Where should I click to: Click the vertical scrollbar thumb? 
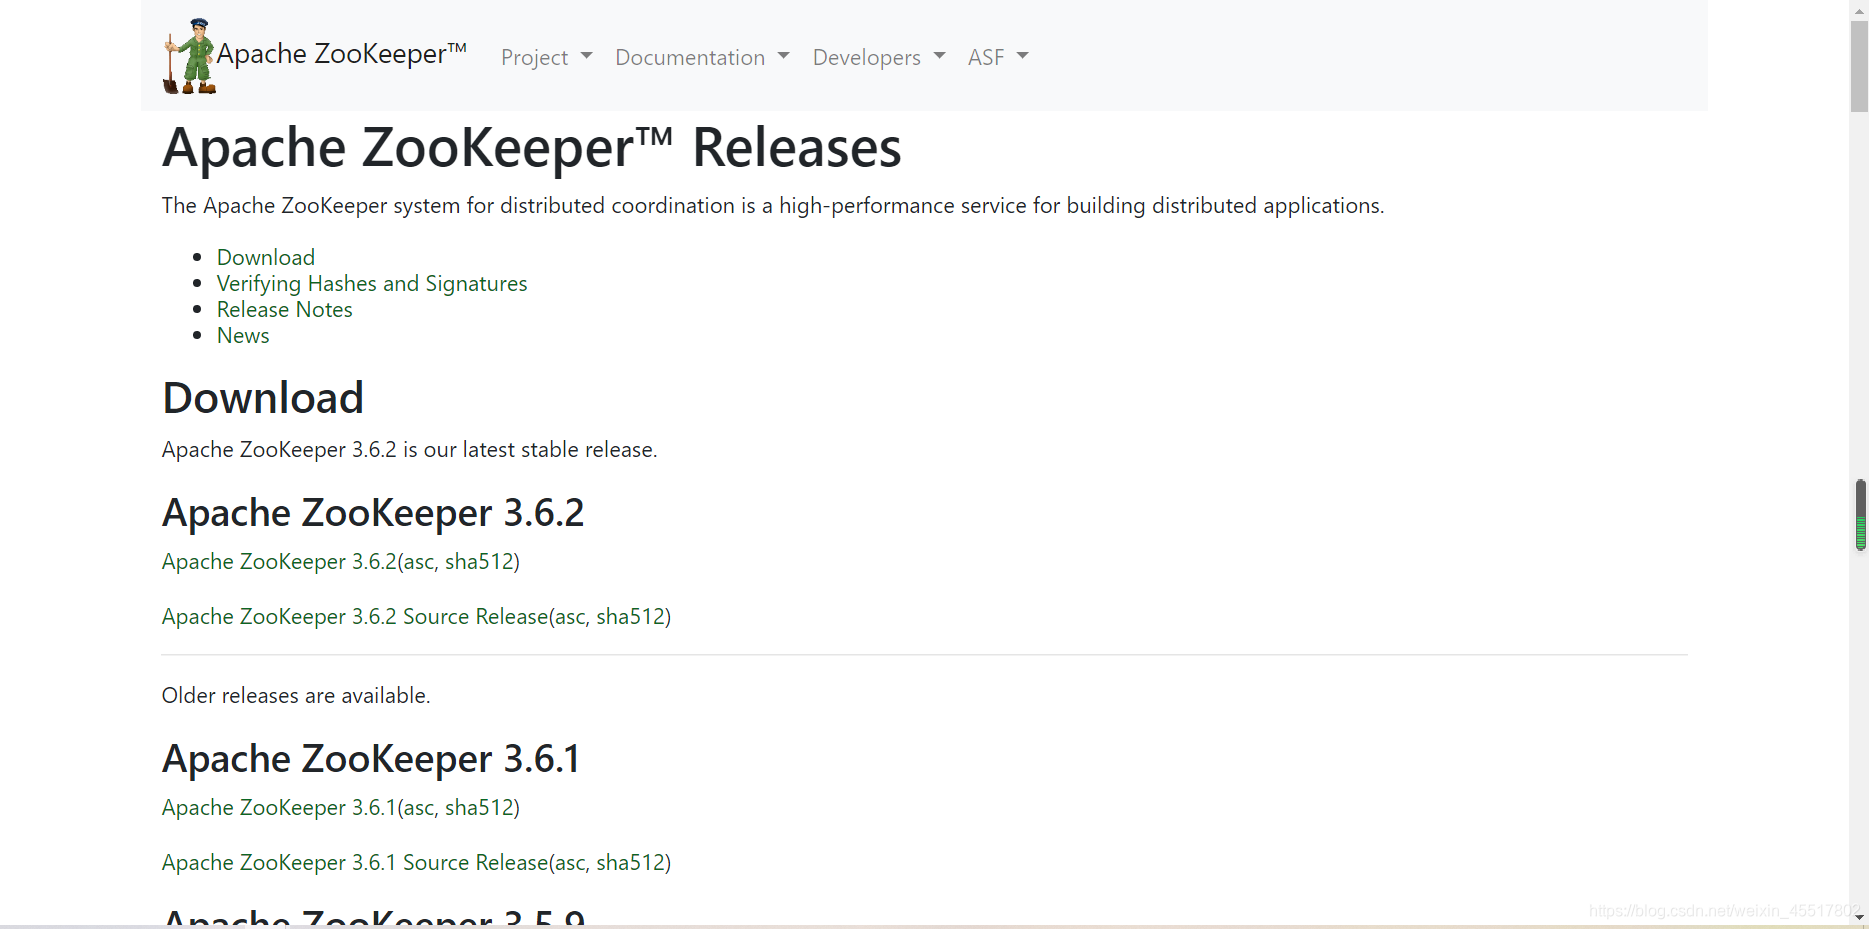click(x=1859, y=65)
